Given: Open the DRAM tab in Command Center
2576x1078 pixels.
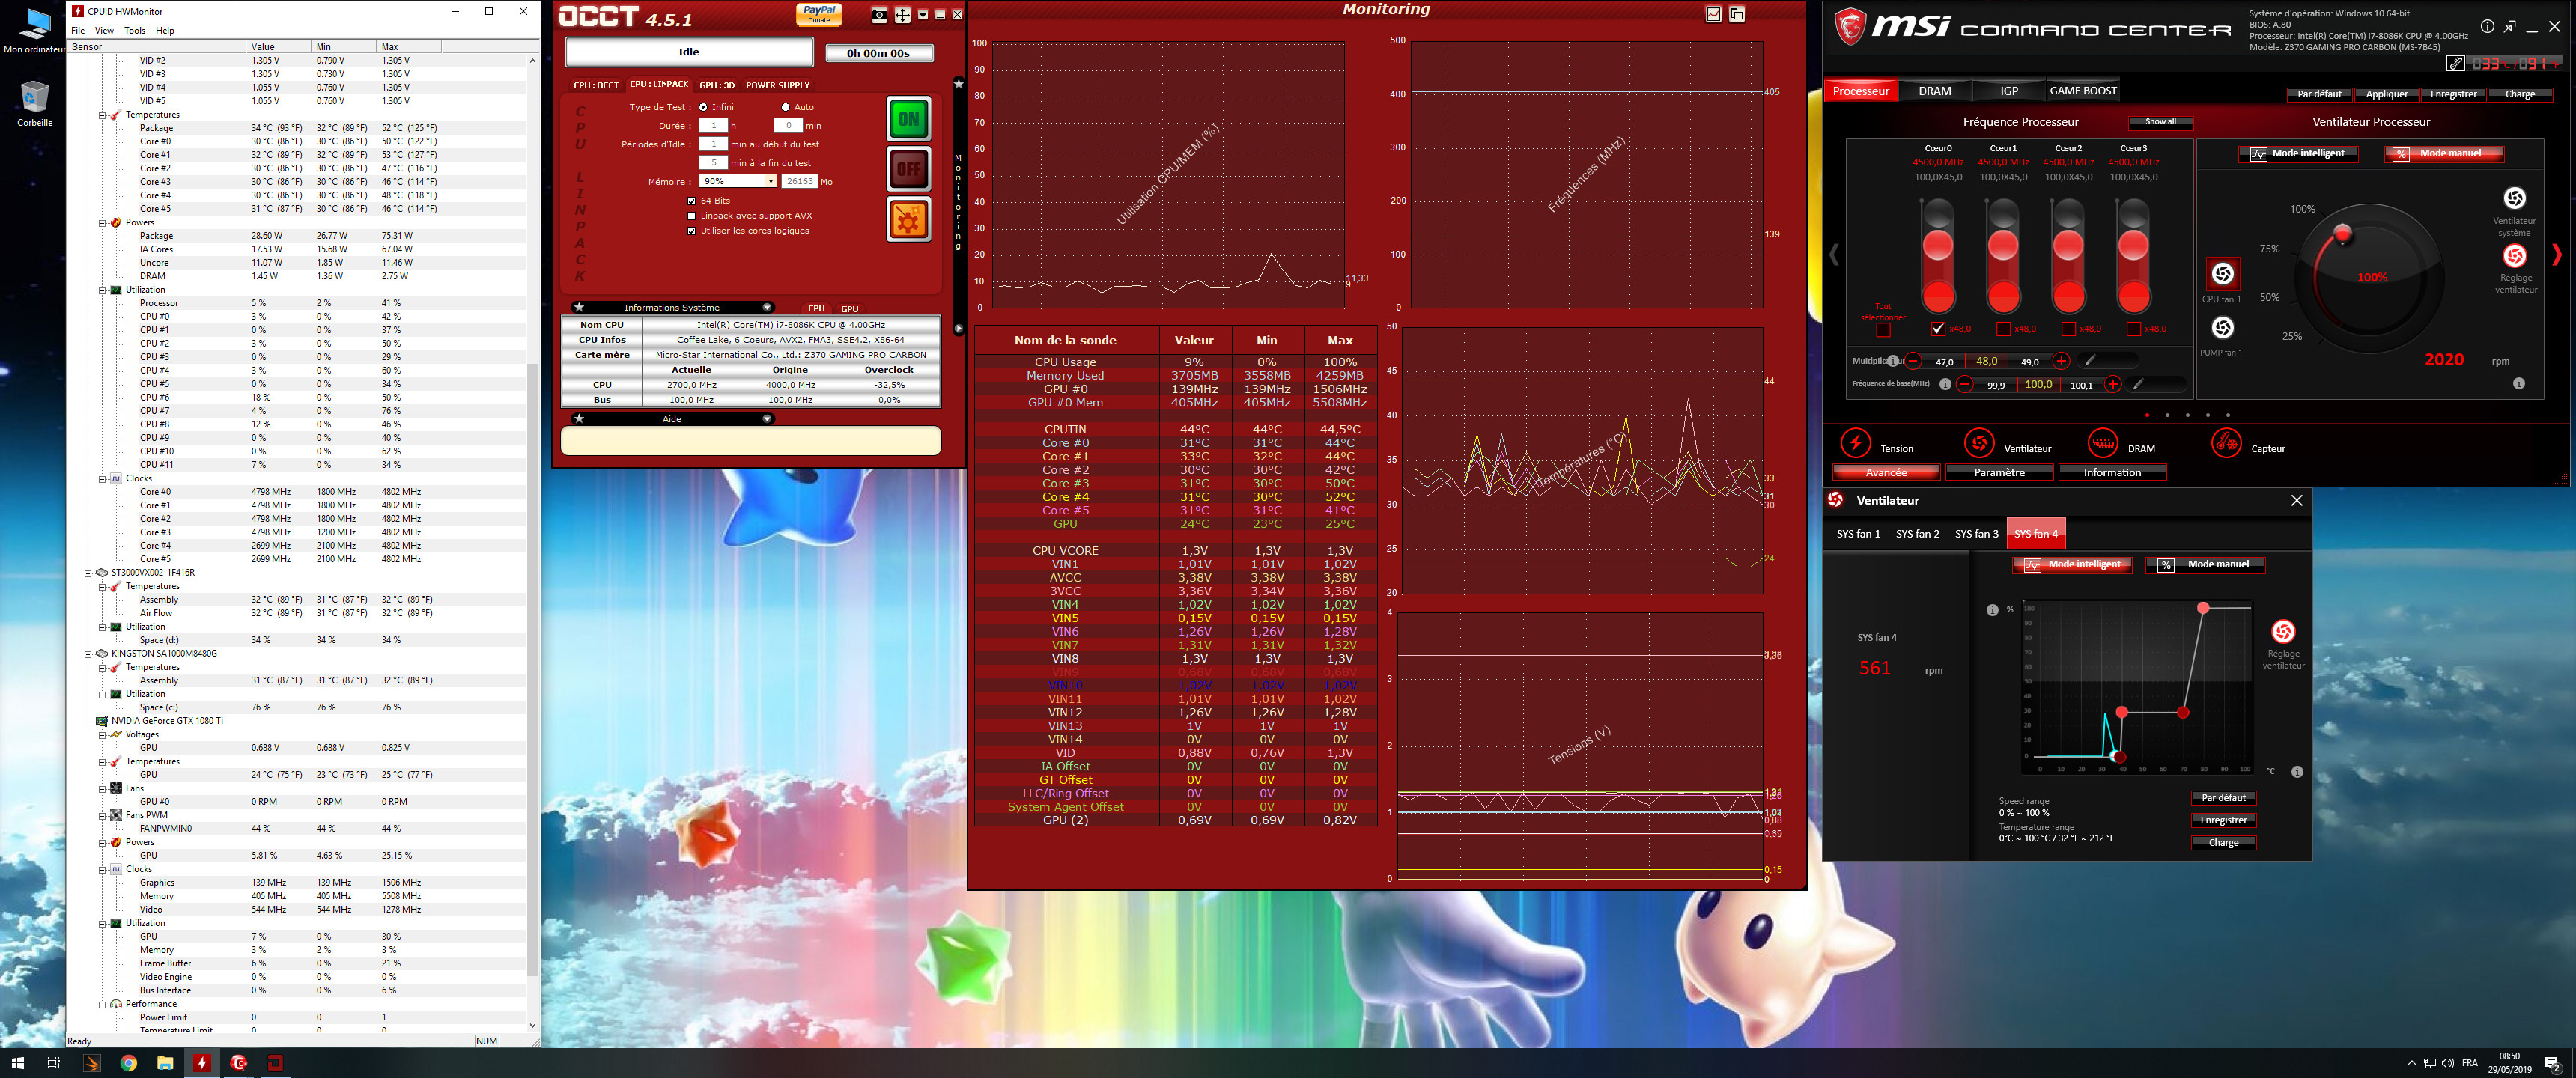Looking at the screenshot, I should (x=1934, y=91).
